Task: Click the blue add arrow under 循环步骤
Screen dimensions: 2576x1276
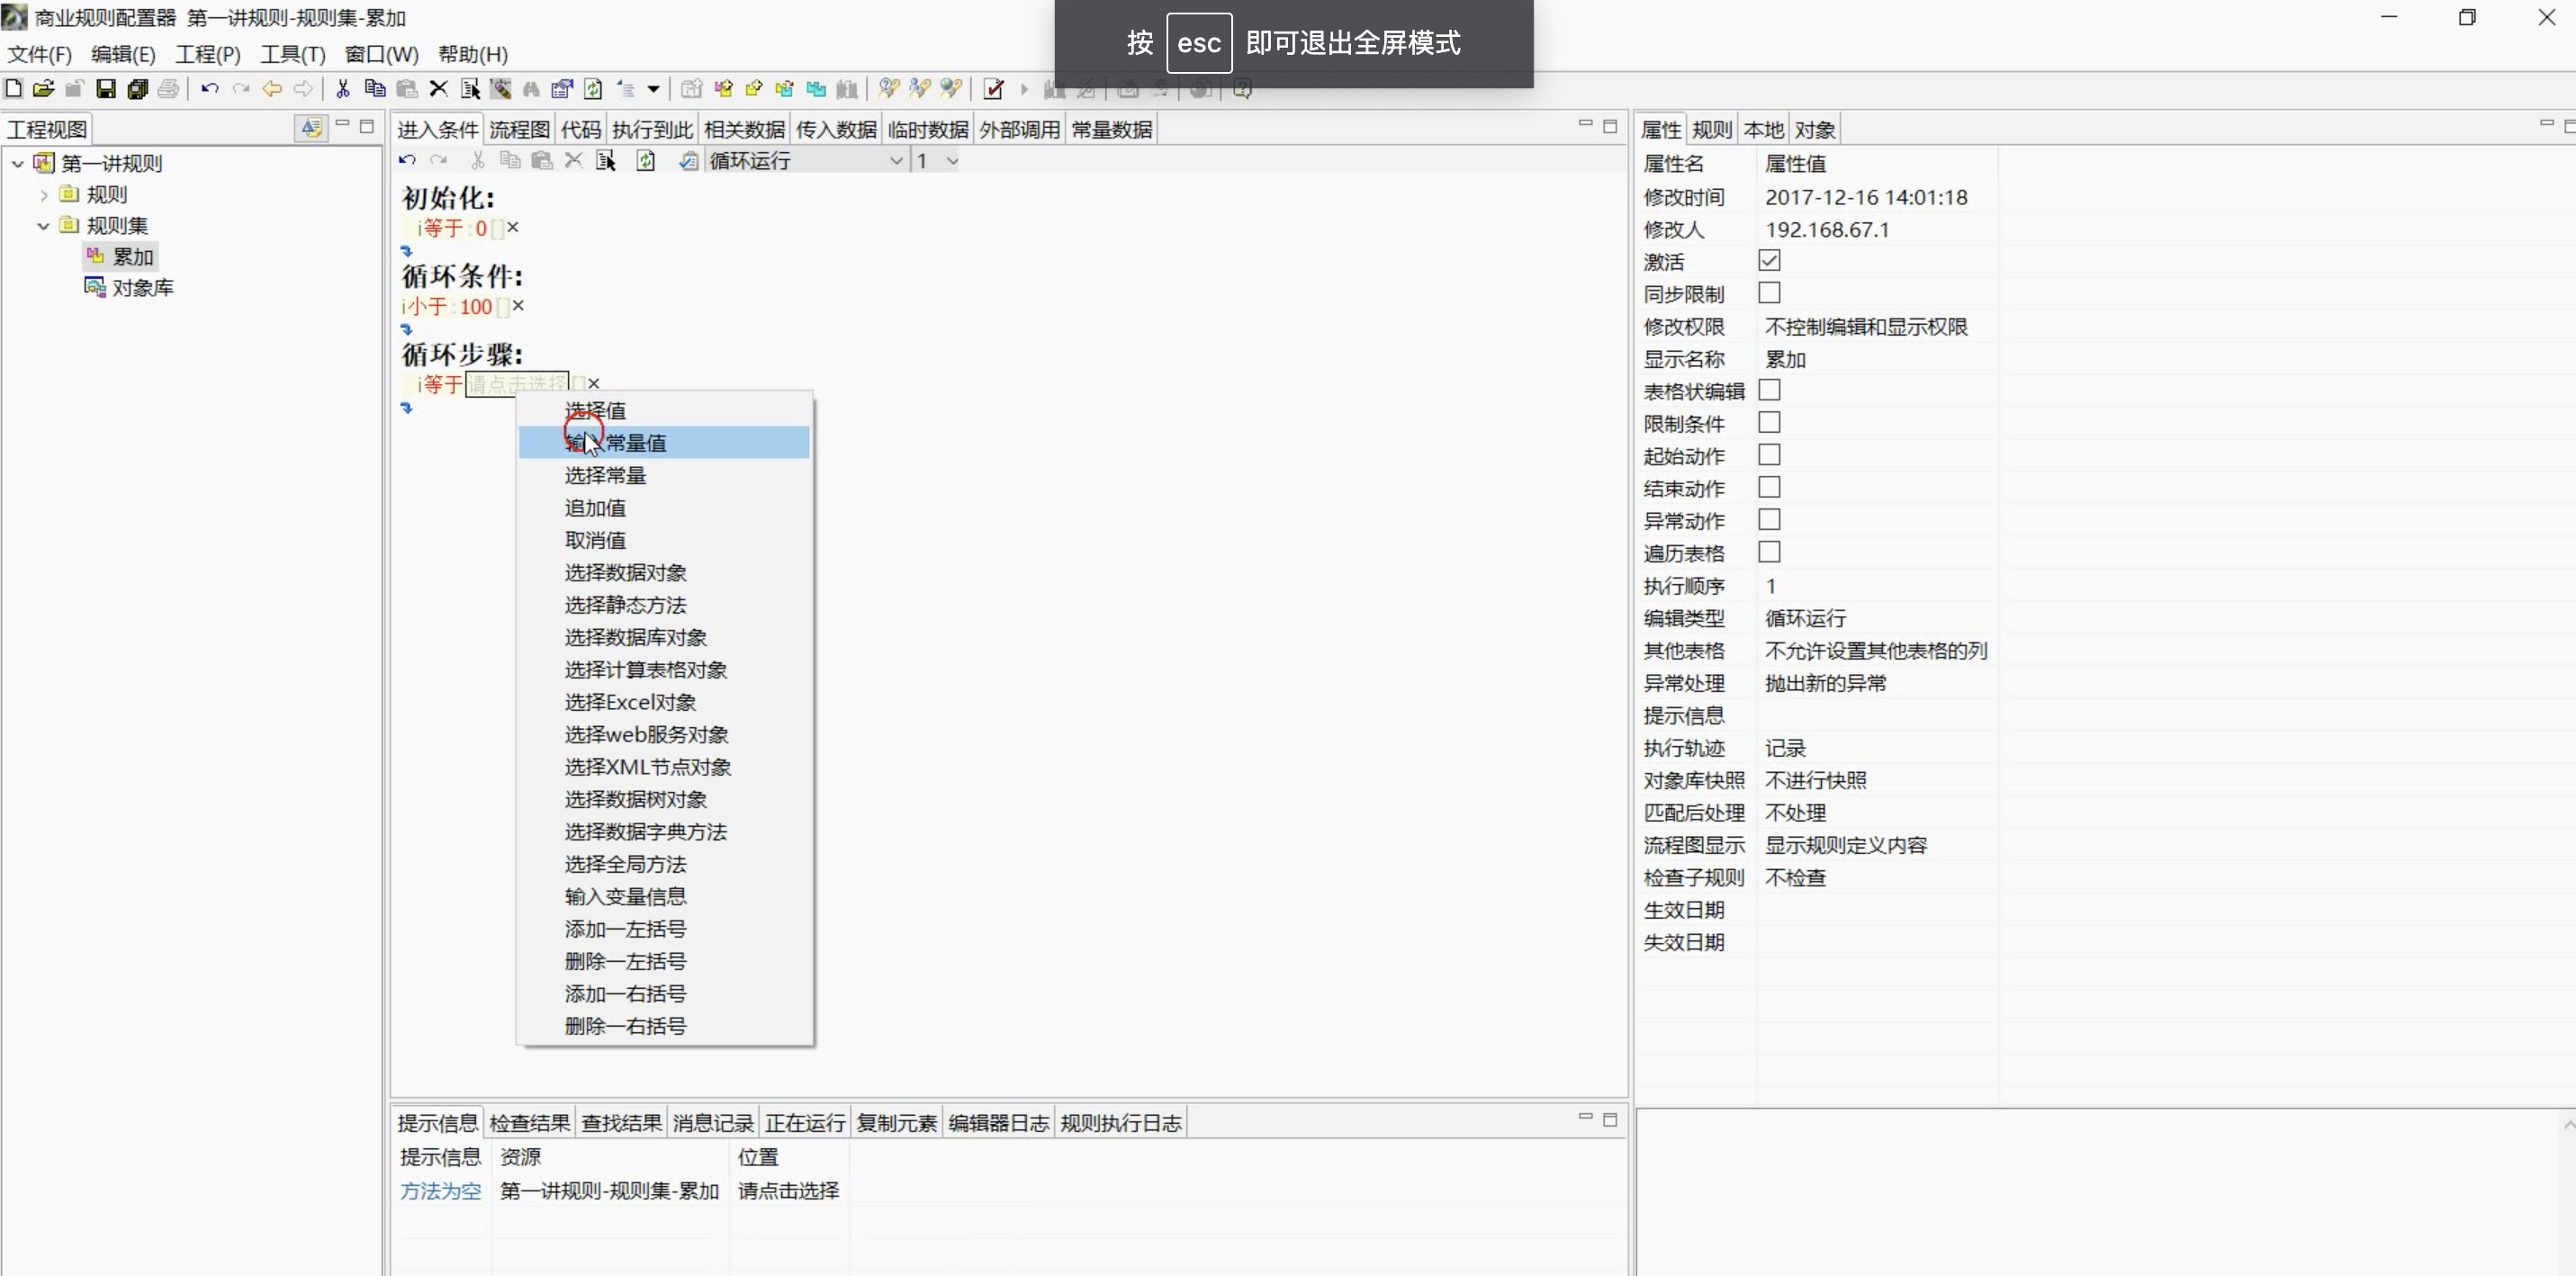Action: [x=406, y=408]
